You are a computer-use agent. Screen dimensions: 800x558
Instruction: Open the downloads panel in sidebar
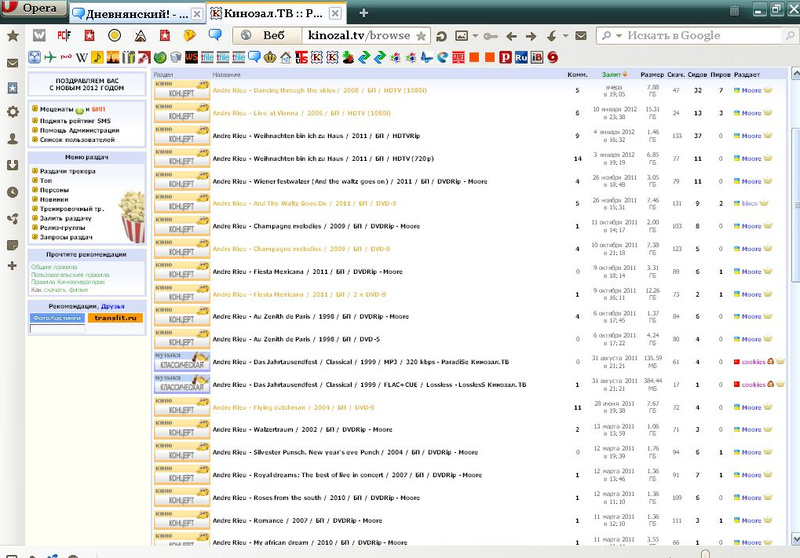click(12, 165)
